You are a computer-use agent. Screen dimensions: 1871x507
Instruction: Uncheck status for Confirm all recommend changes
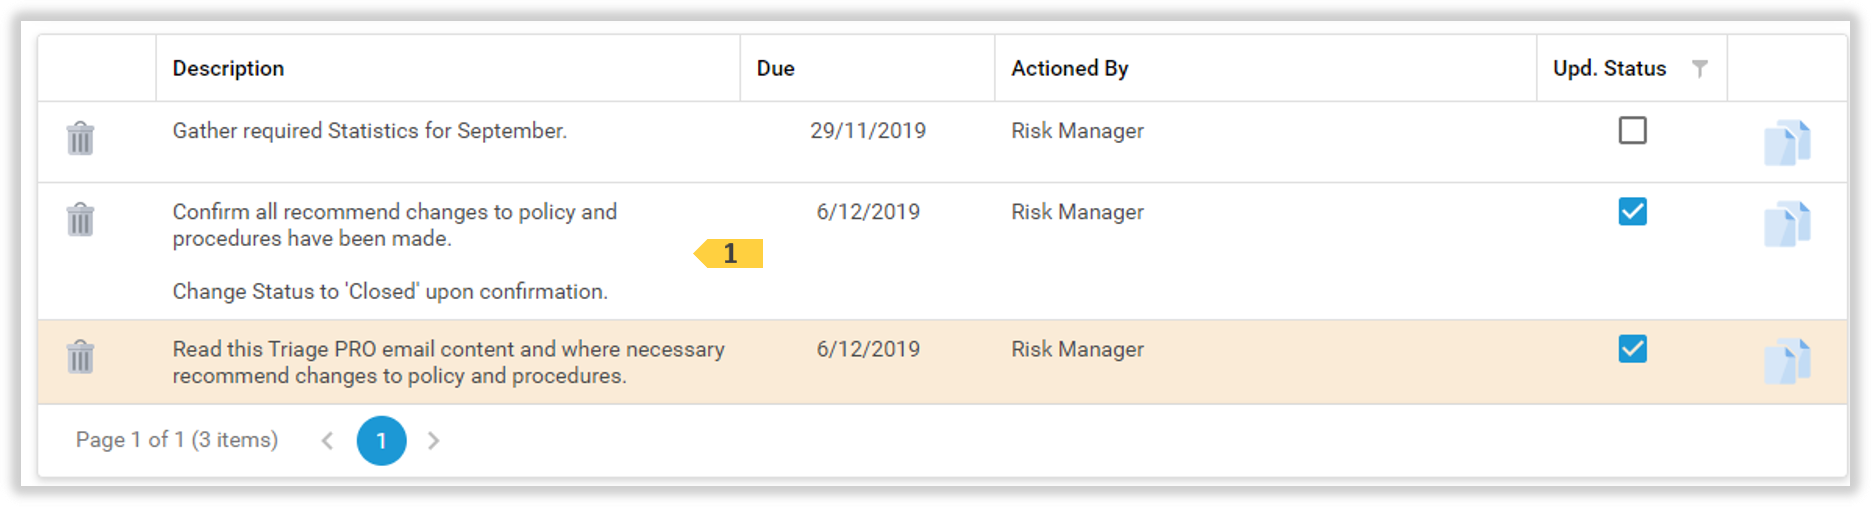1632,212
